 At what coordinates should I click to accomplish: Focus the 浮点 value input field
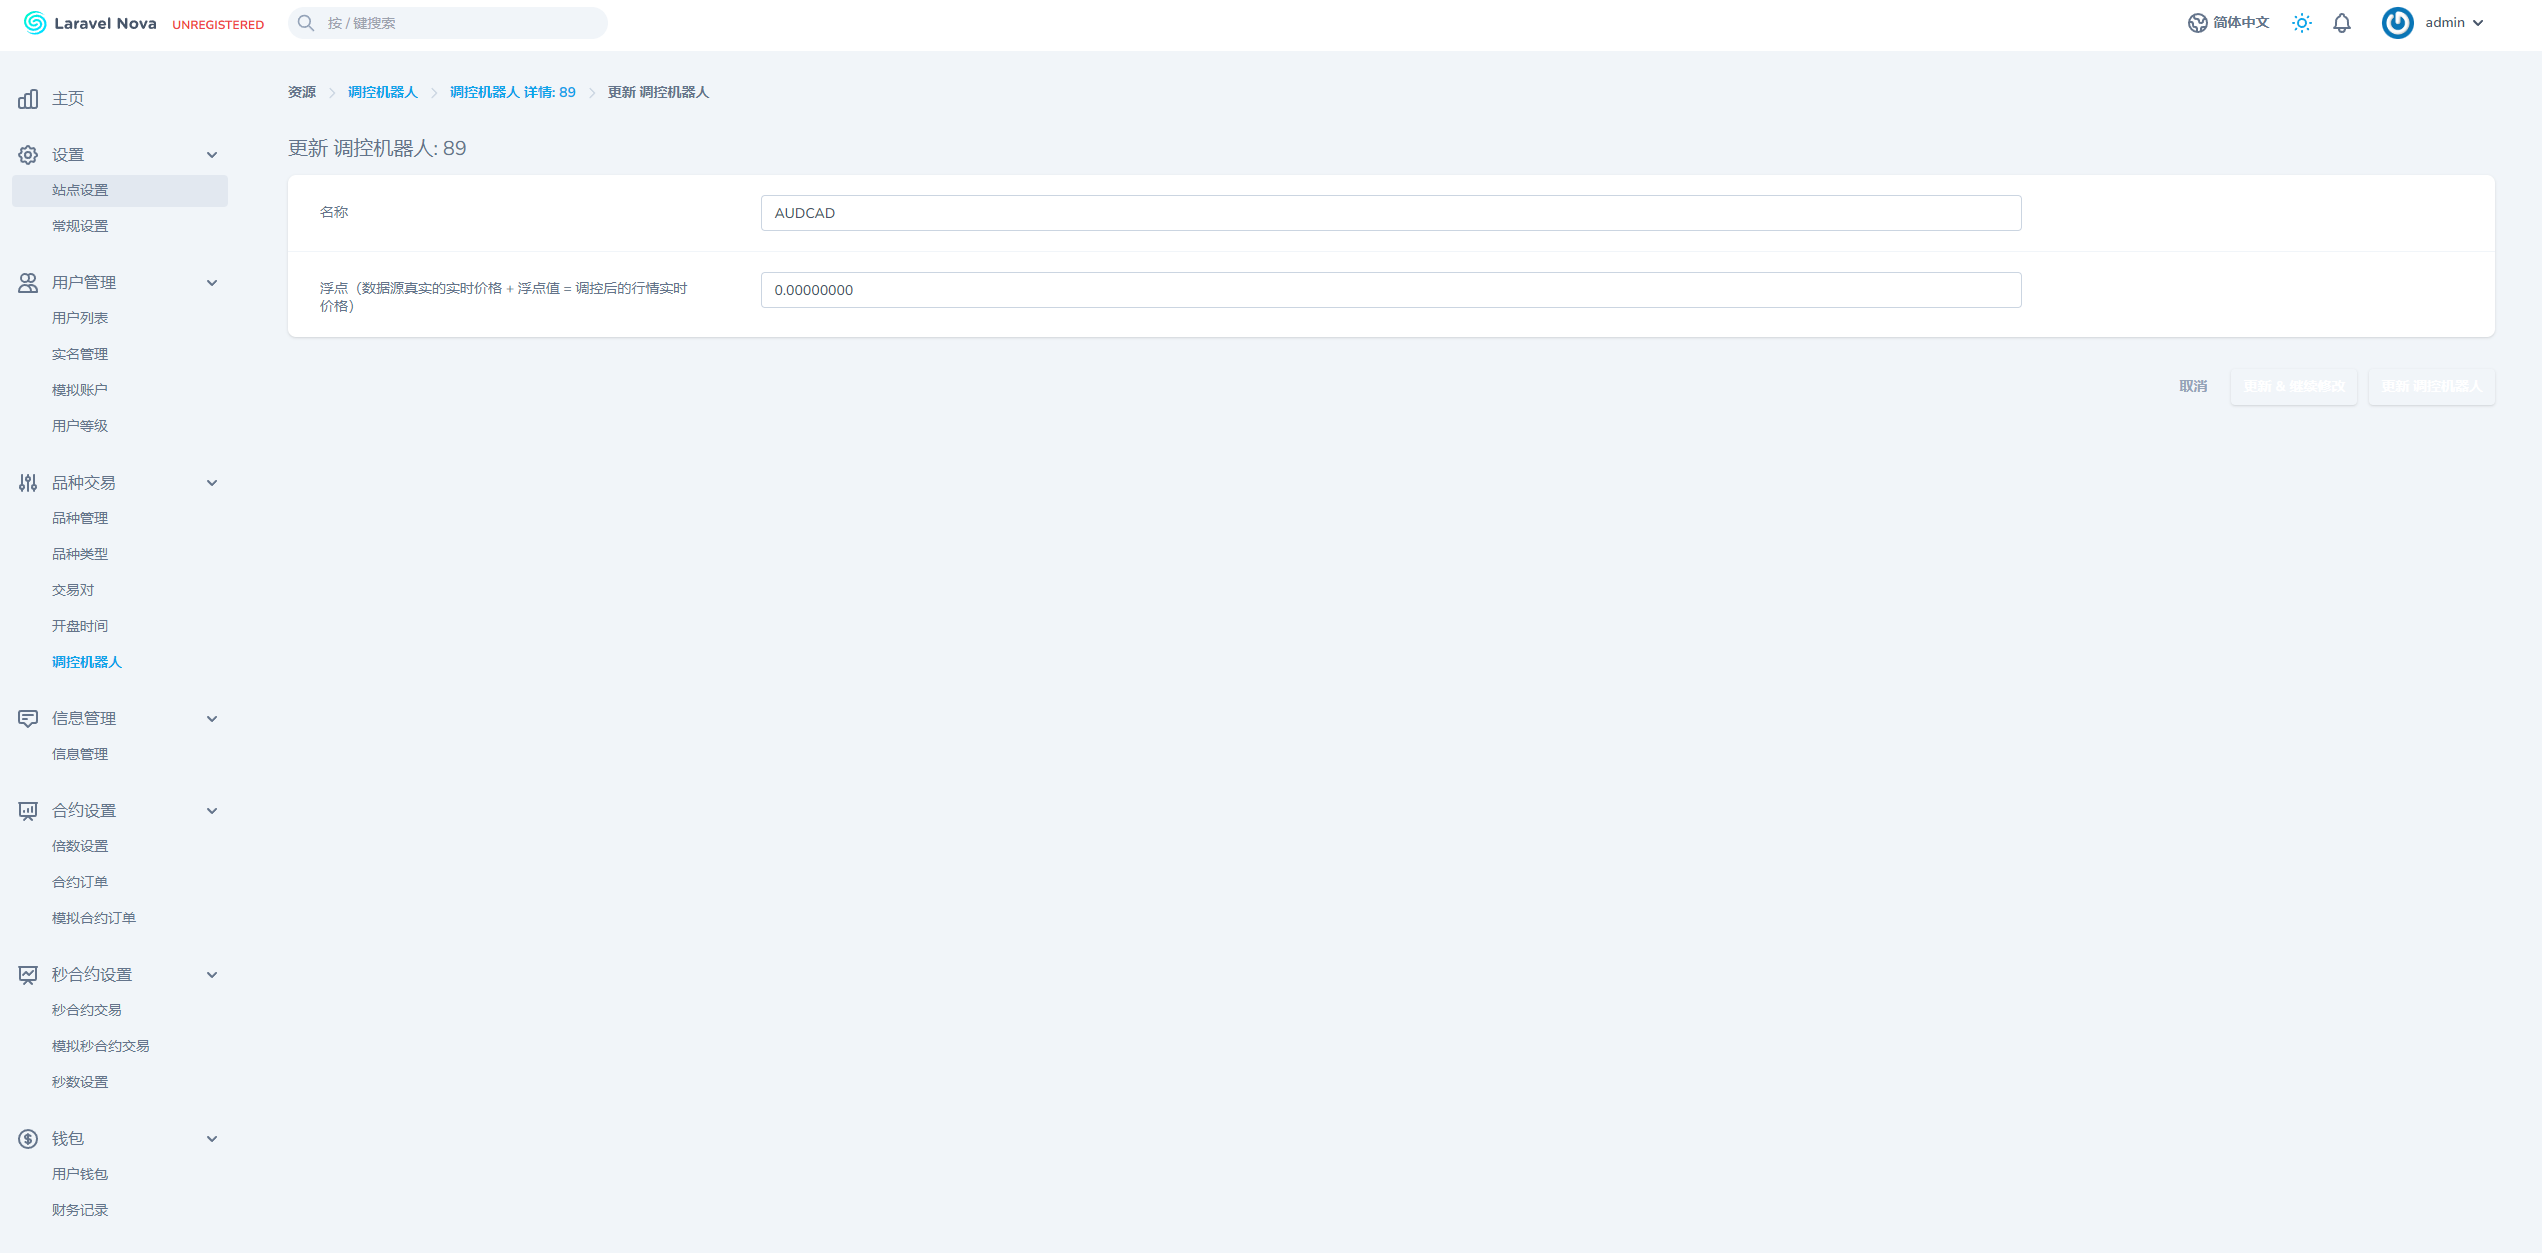pyautogui.click(x=1390, y=290)
